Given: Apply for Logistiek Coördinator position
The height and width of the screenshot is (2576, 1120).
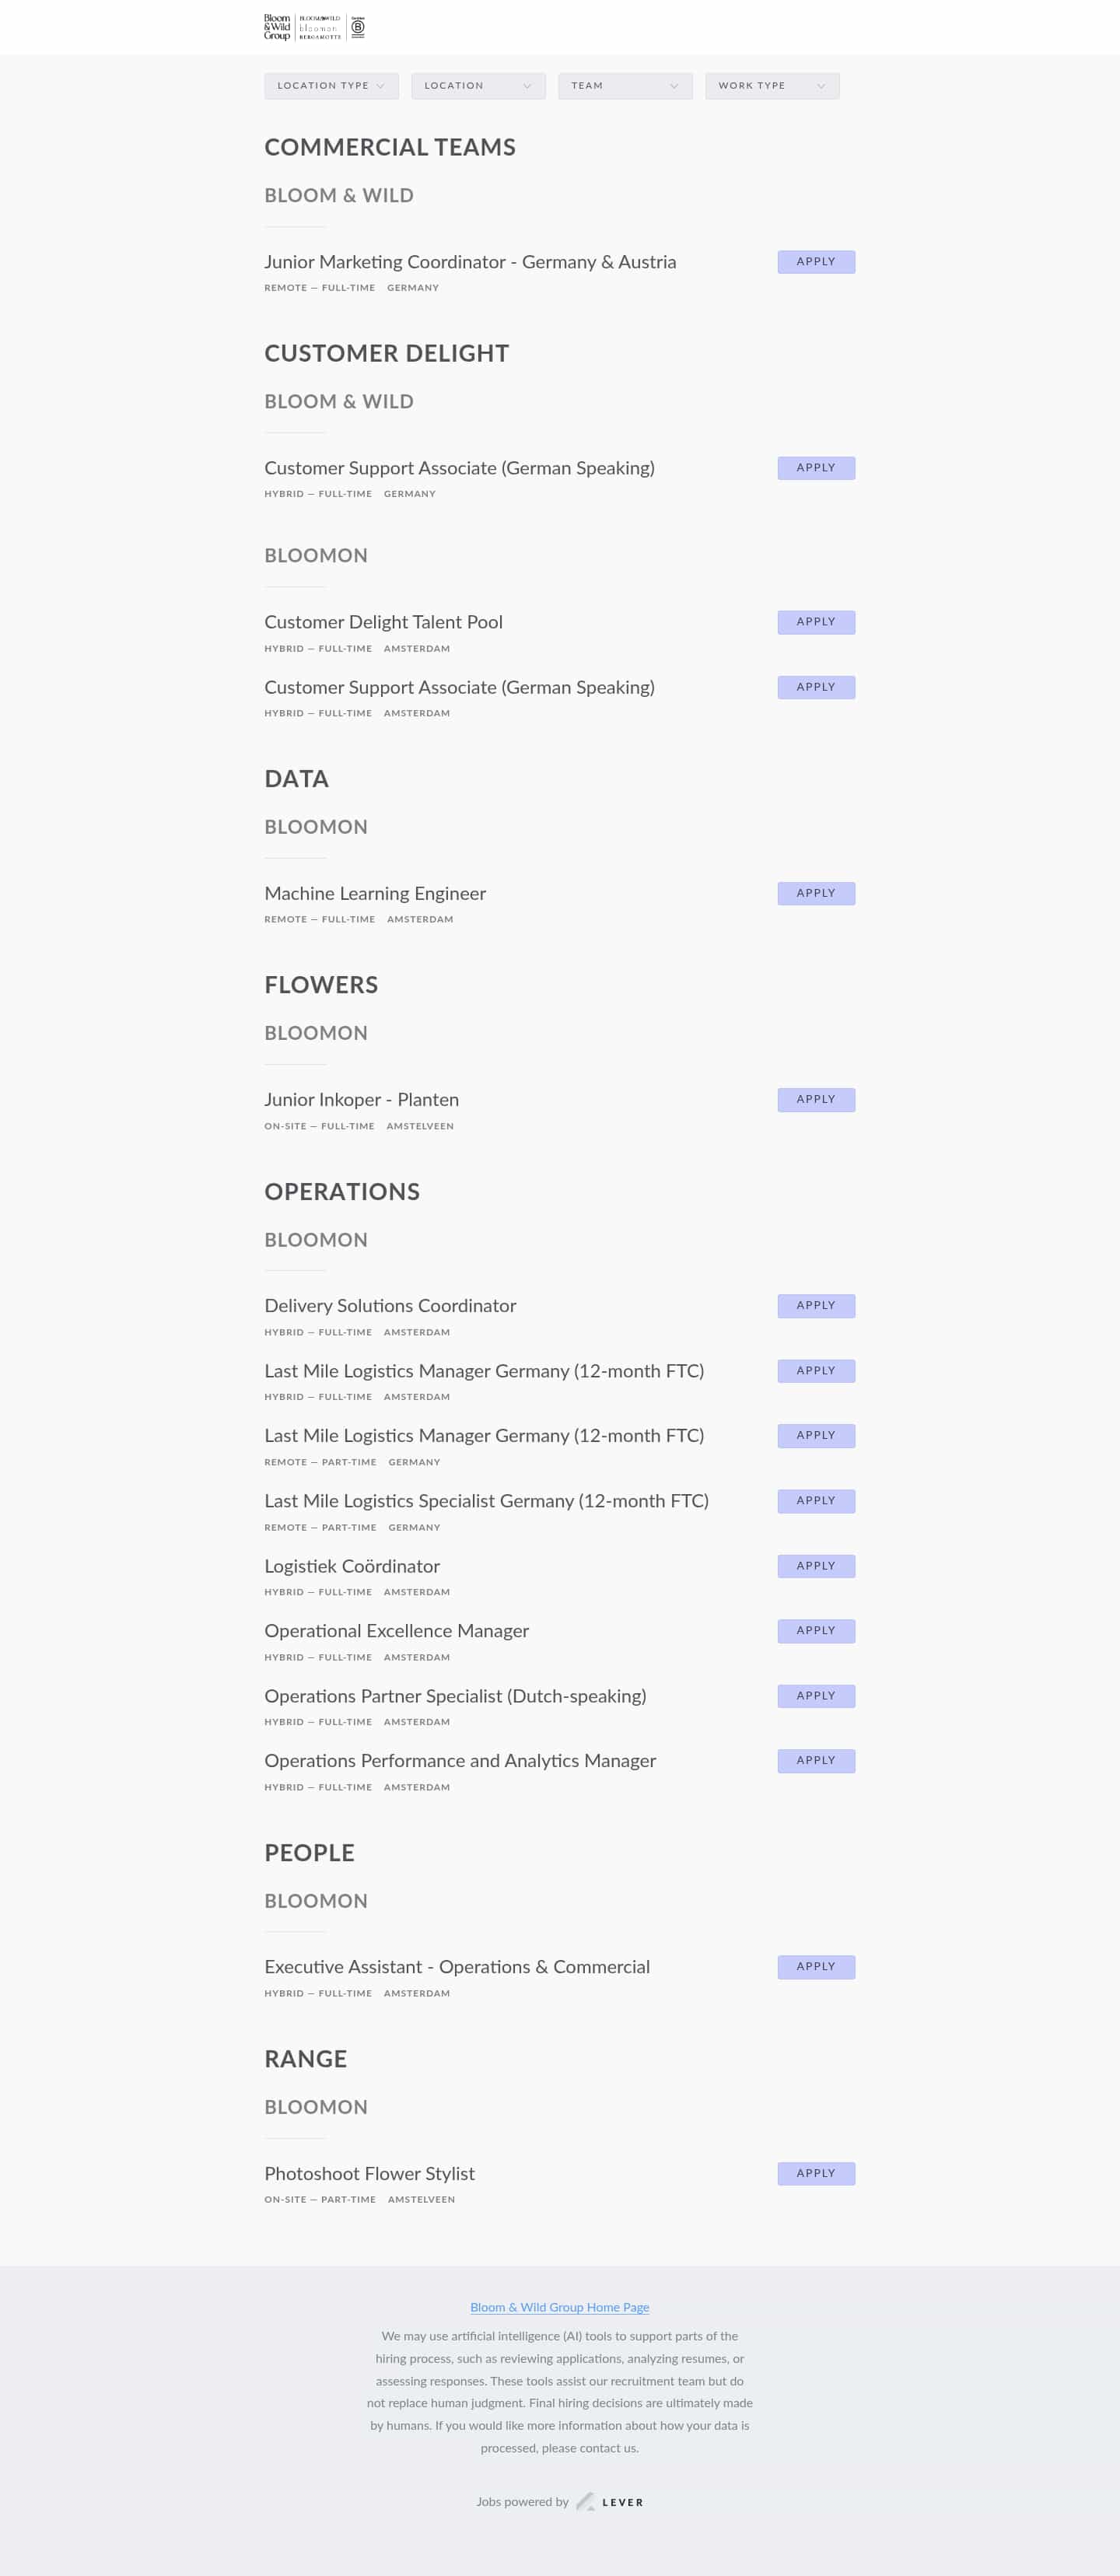Looking at the screenshot, I should (816, 1566).
